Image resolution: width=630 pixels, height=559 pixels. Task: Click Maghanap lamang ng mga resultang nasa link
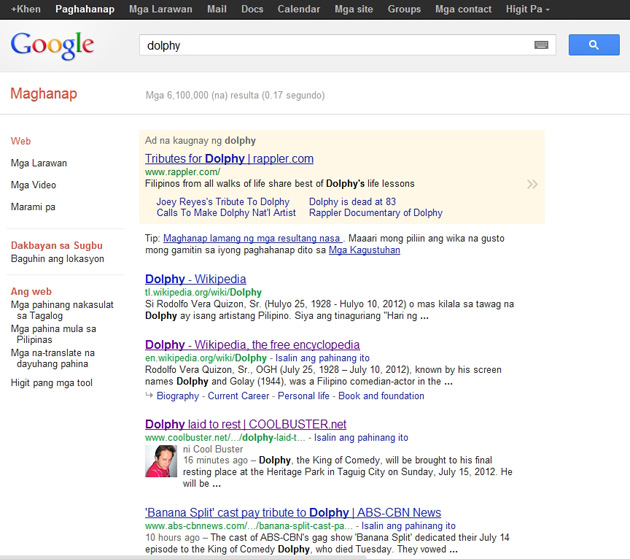252,238
